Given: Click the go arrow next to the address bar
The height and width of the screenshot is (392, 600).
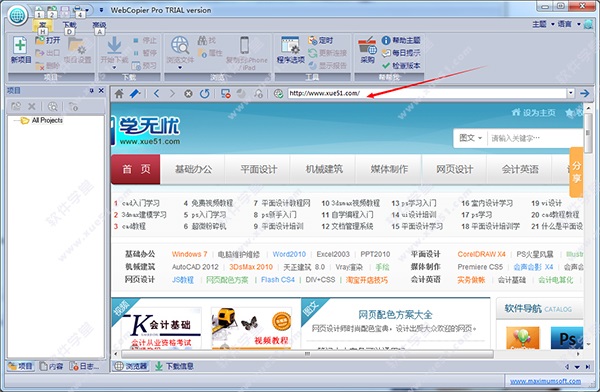Looking at the screenshot, I should 584,93.
